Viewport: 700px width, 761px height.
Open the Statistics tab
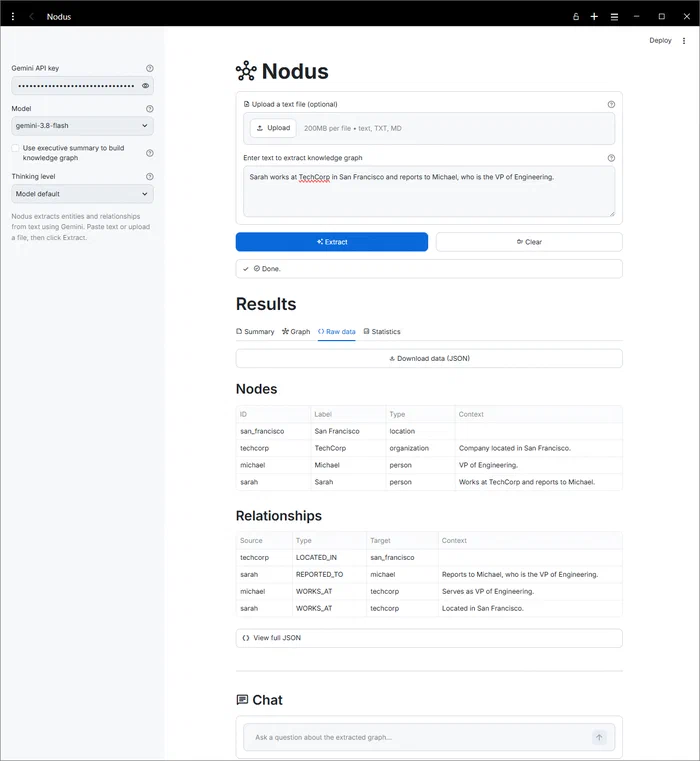[382, 331]
